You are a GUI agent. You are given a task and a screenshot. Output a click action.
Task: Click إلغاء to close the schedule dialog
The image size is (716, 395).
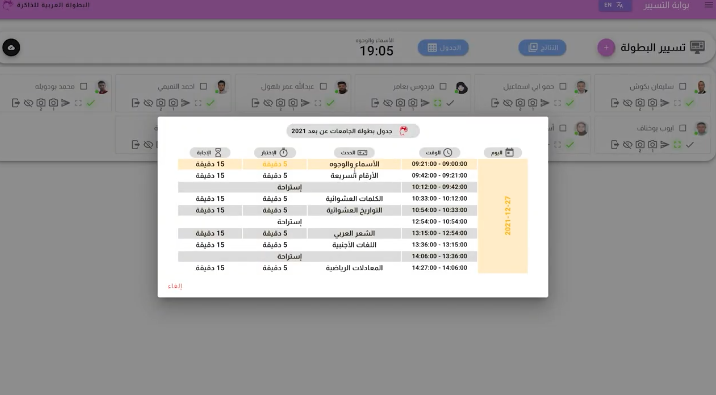pos(175,286)
